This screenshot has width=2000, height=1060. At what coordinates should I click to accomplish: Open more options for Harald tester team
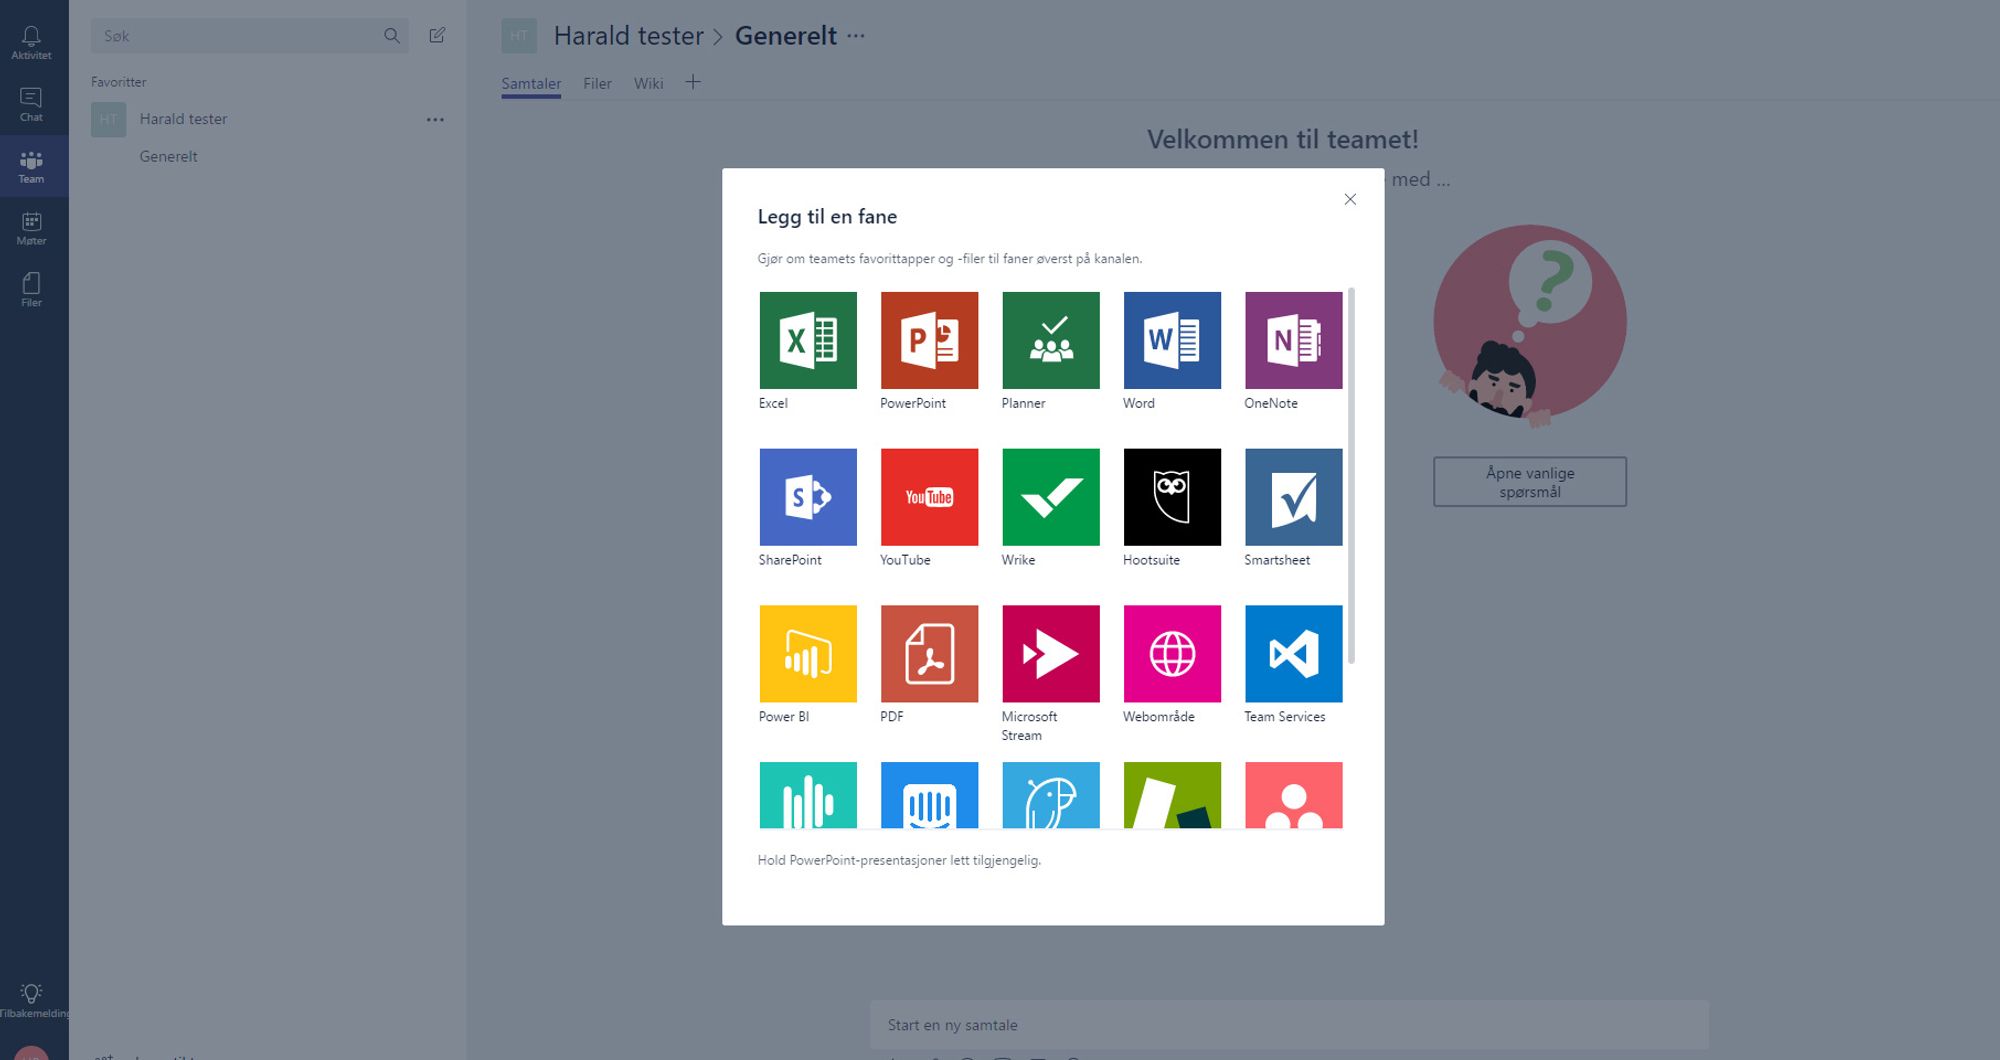[435, 119]
